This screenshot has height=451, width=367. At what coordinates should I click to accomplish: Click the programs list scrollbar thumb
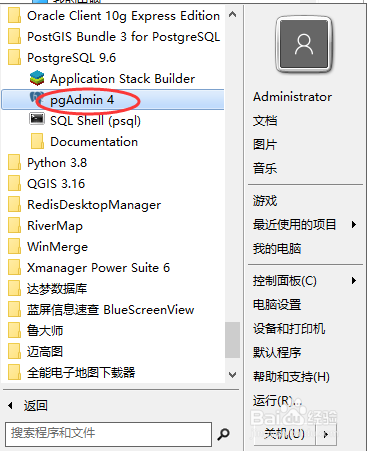[232, 340]
